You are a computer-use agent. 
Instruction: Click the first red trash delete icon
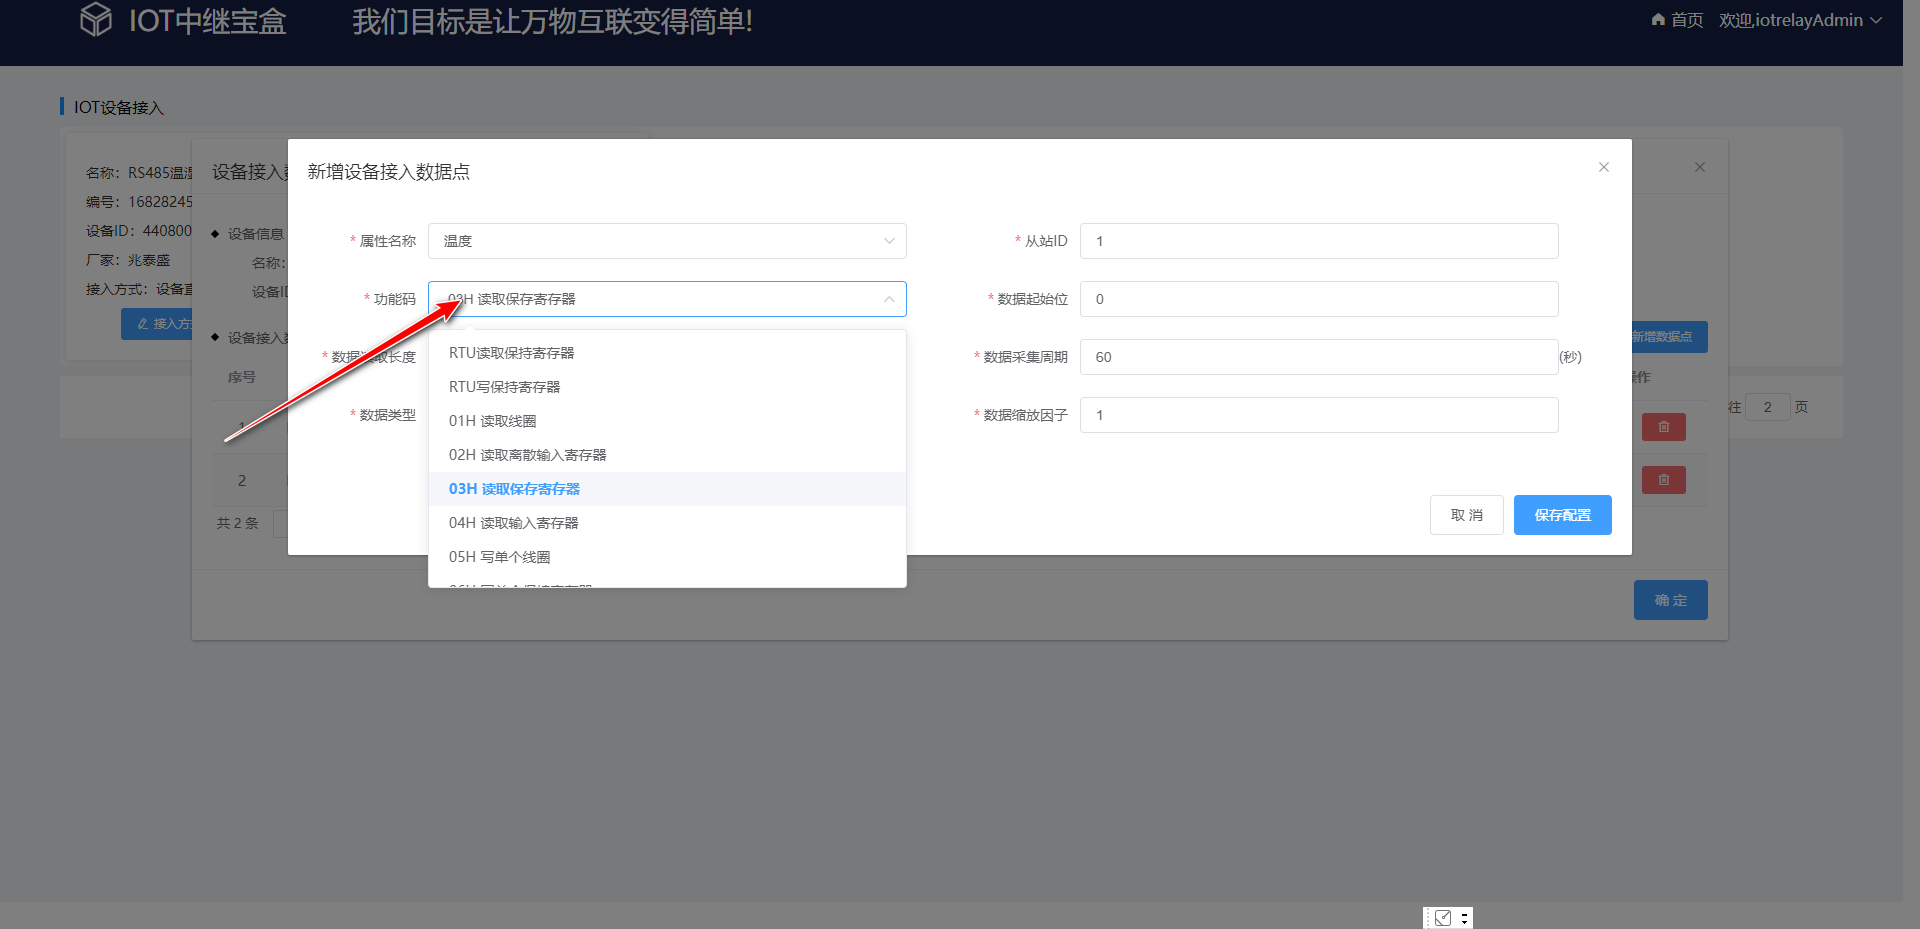[x=1663, y=426]
